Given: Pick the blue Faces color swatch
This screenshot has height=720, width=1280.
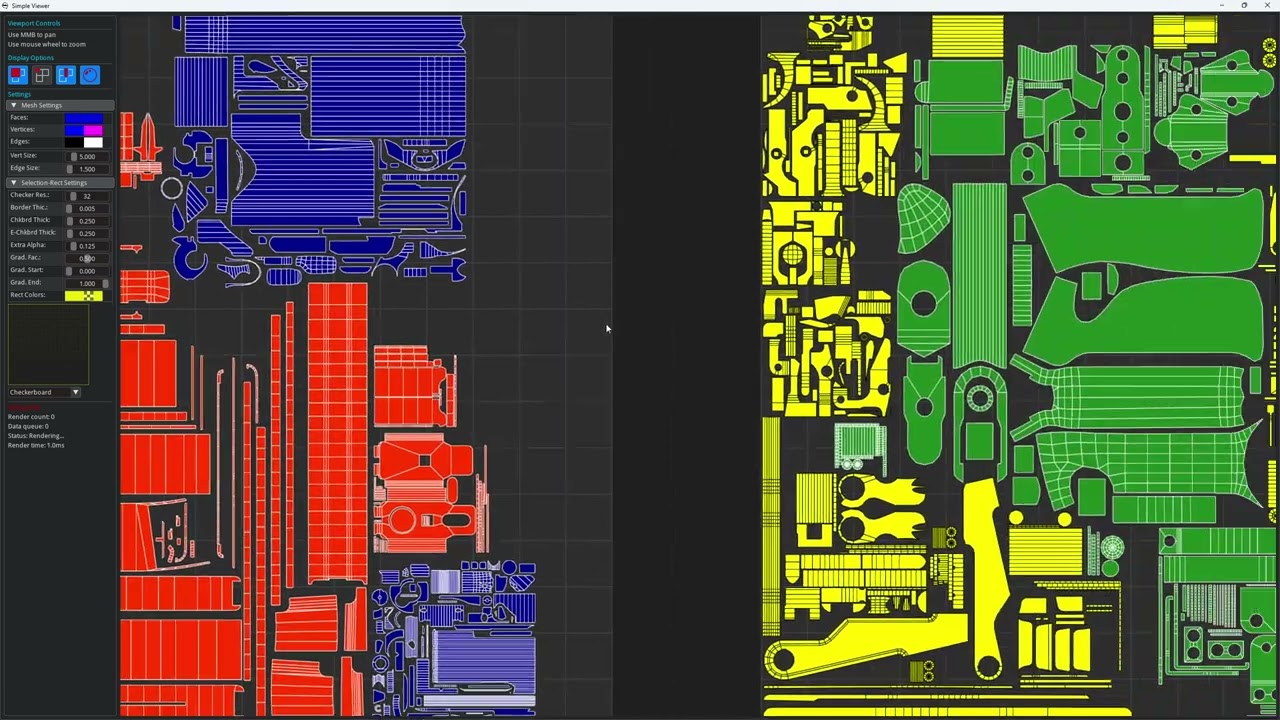Looking at the screenshot, I should [84, 117].
